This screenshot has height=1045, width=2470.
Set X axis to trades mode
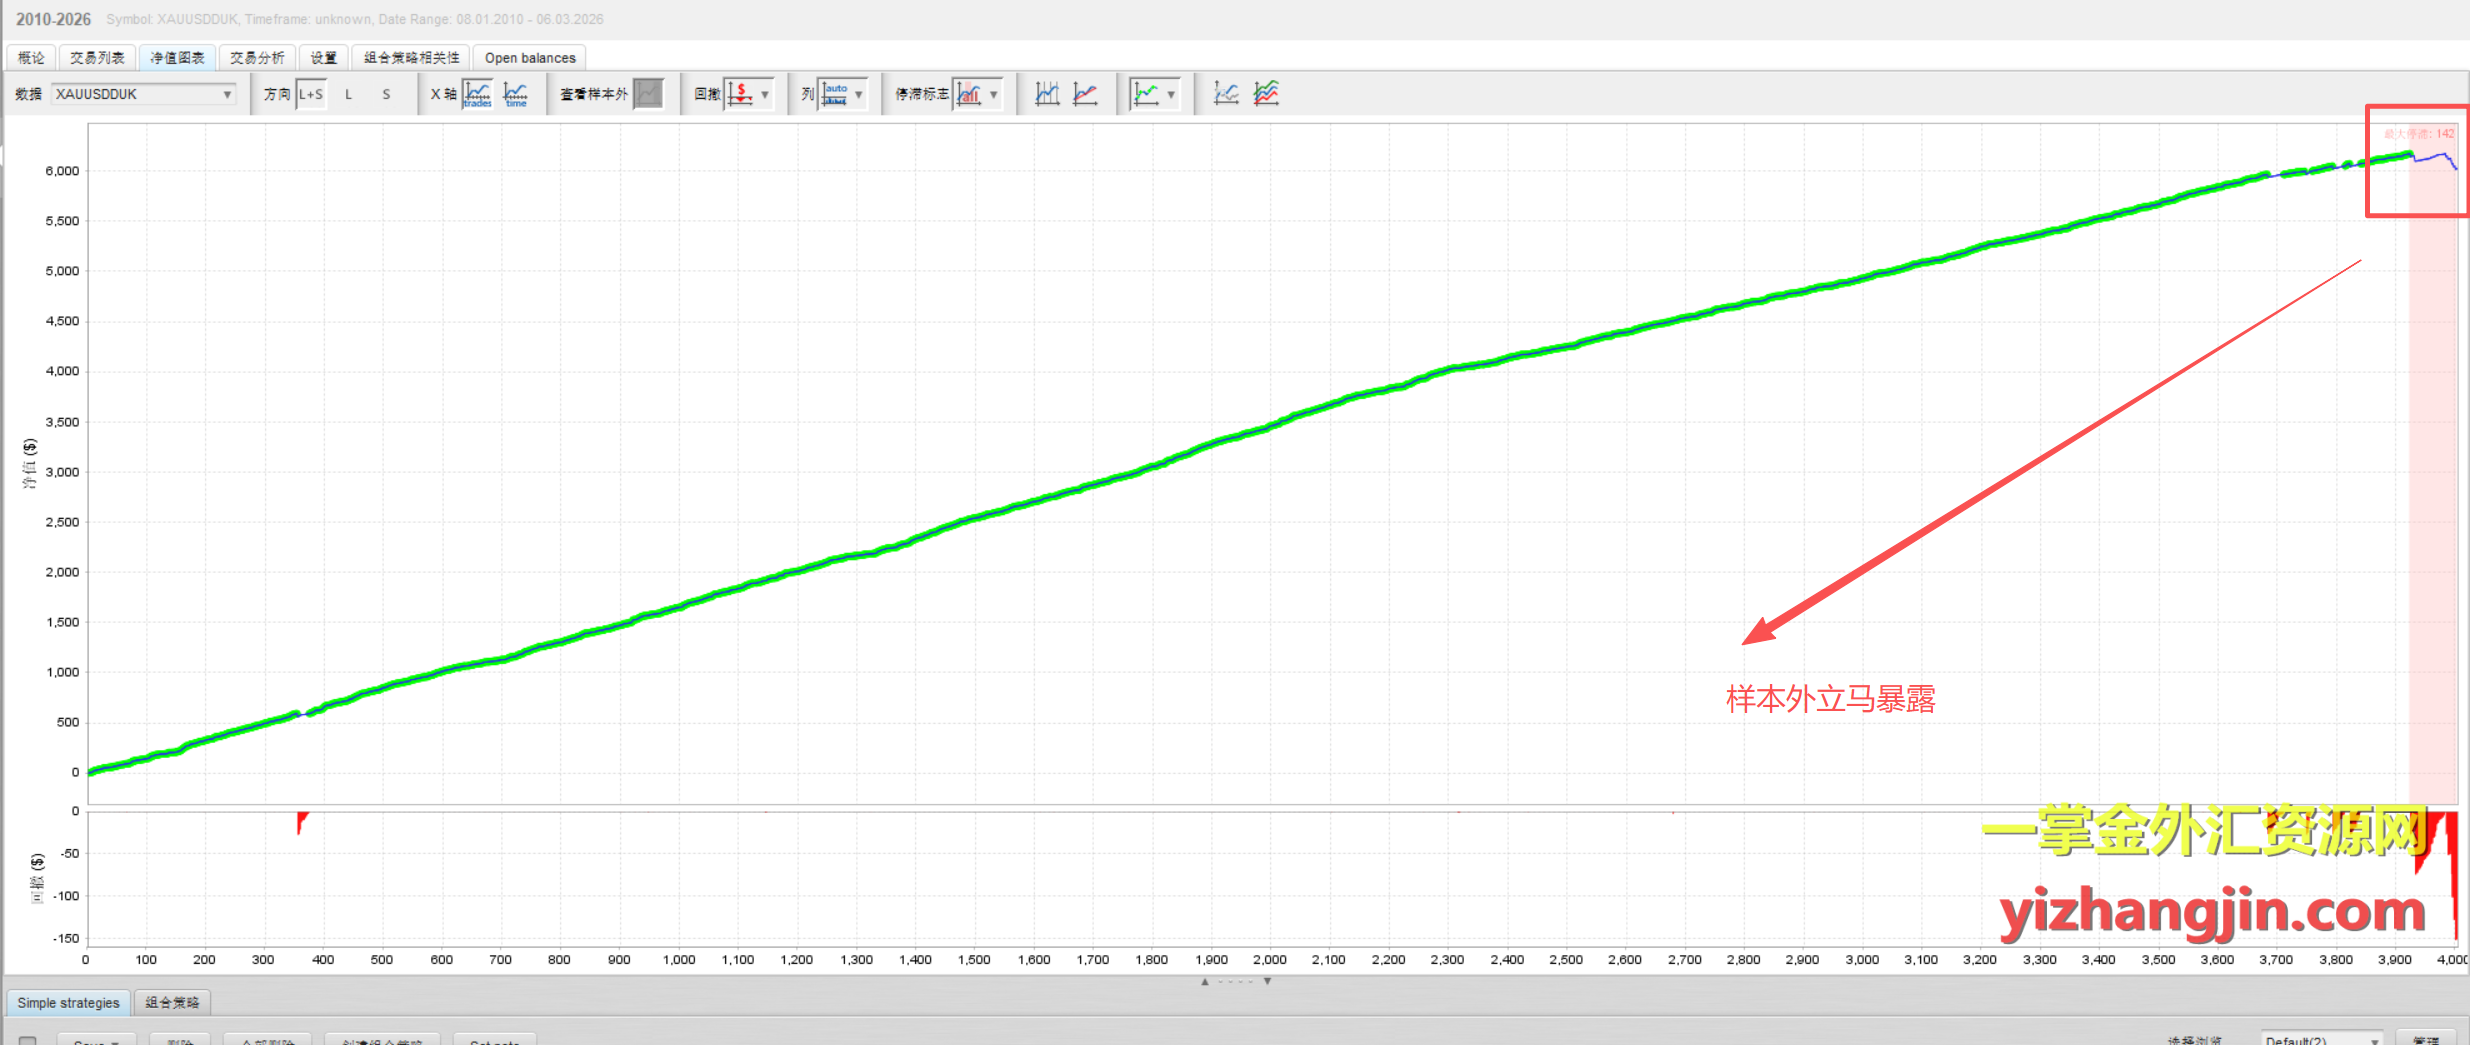477,94
